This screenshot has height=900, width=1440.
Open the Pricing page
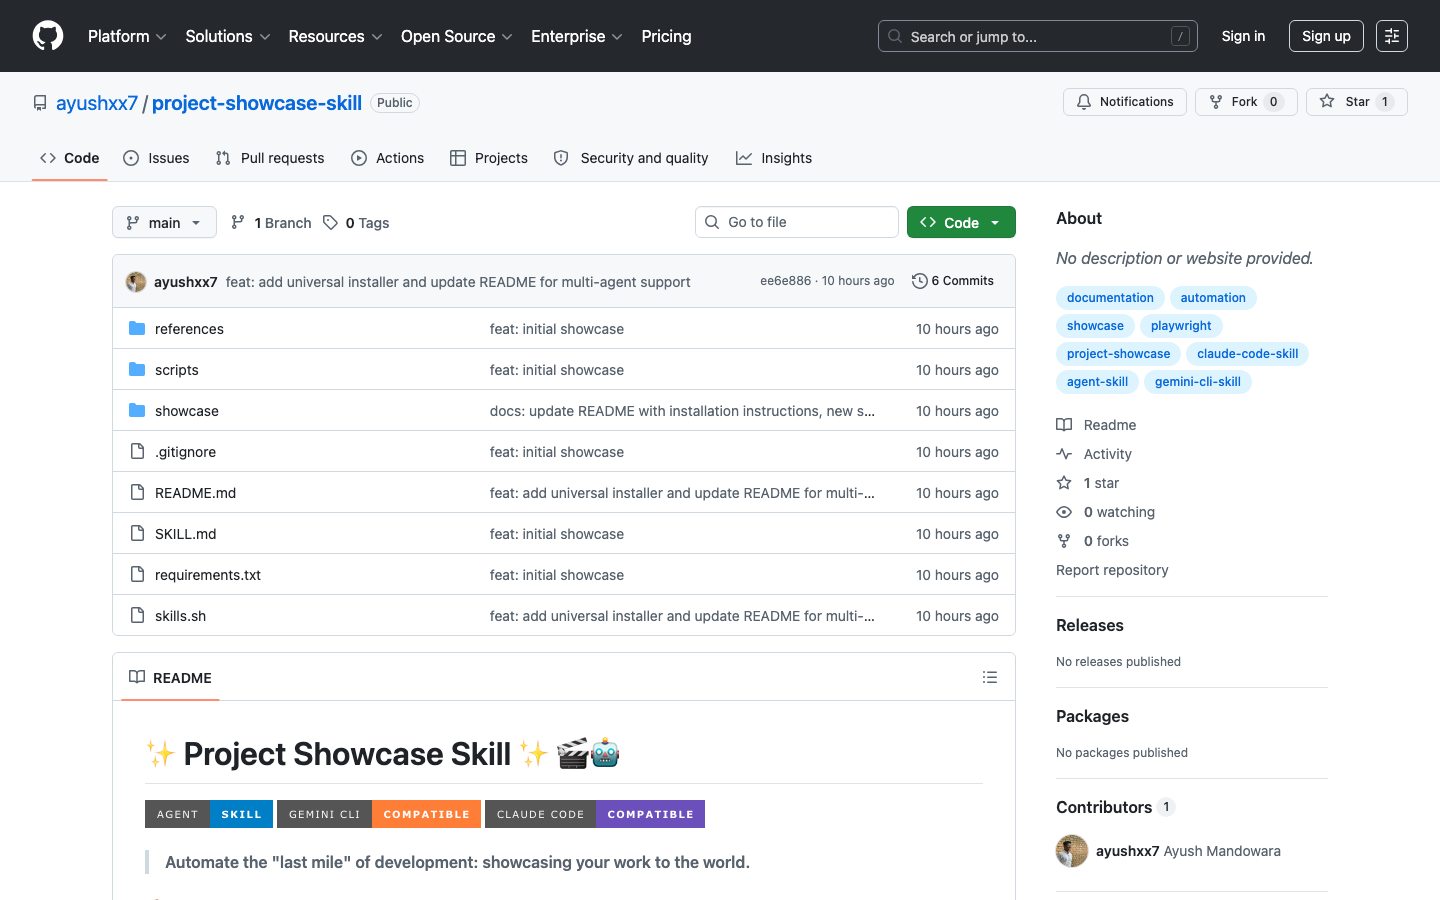coord(666,36)
